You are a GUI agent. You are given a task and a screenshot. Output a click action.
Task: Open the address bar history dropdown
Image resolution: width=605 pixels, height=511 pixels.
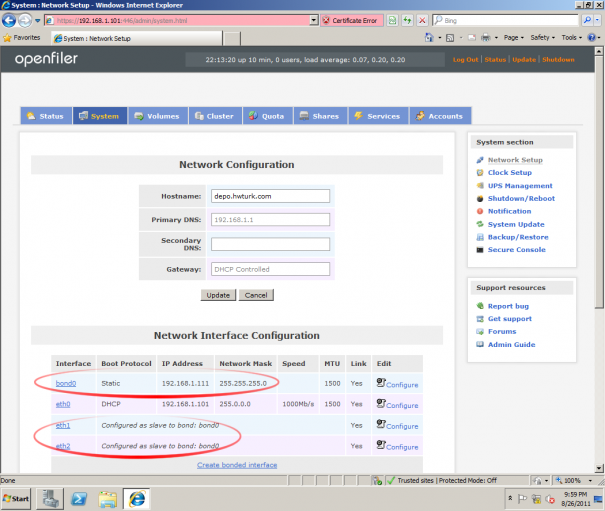point(314,20)
